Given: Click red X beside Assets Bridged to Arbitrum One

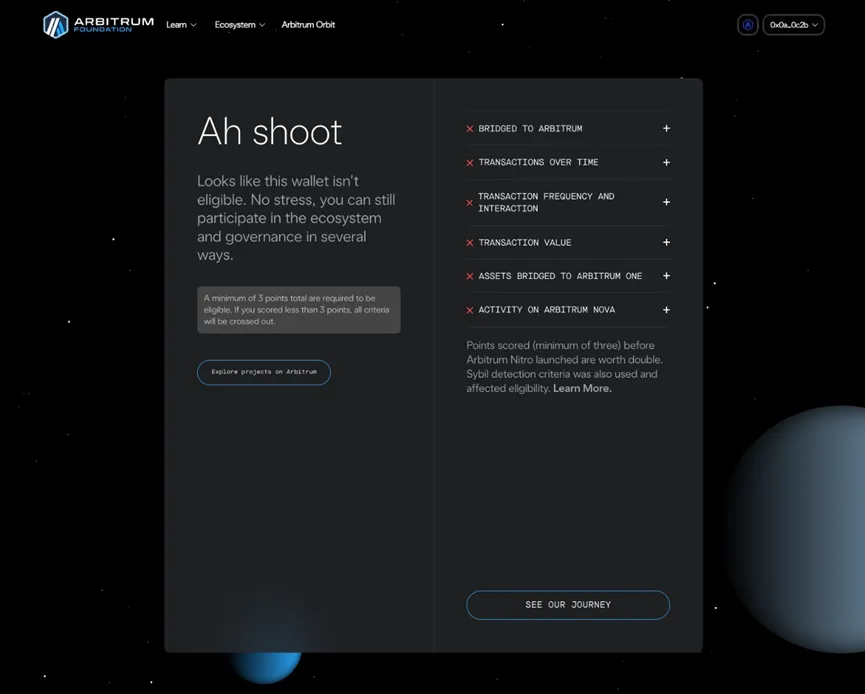Looking at the screenshot, I should coord(469,276).
